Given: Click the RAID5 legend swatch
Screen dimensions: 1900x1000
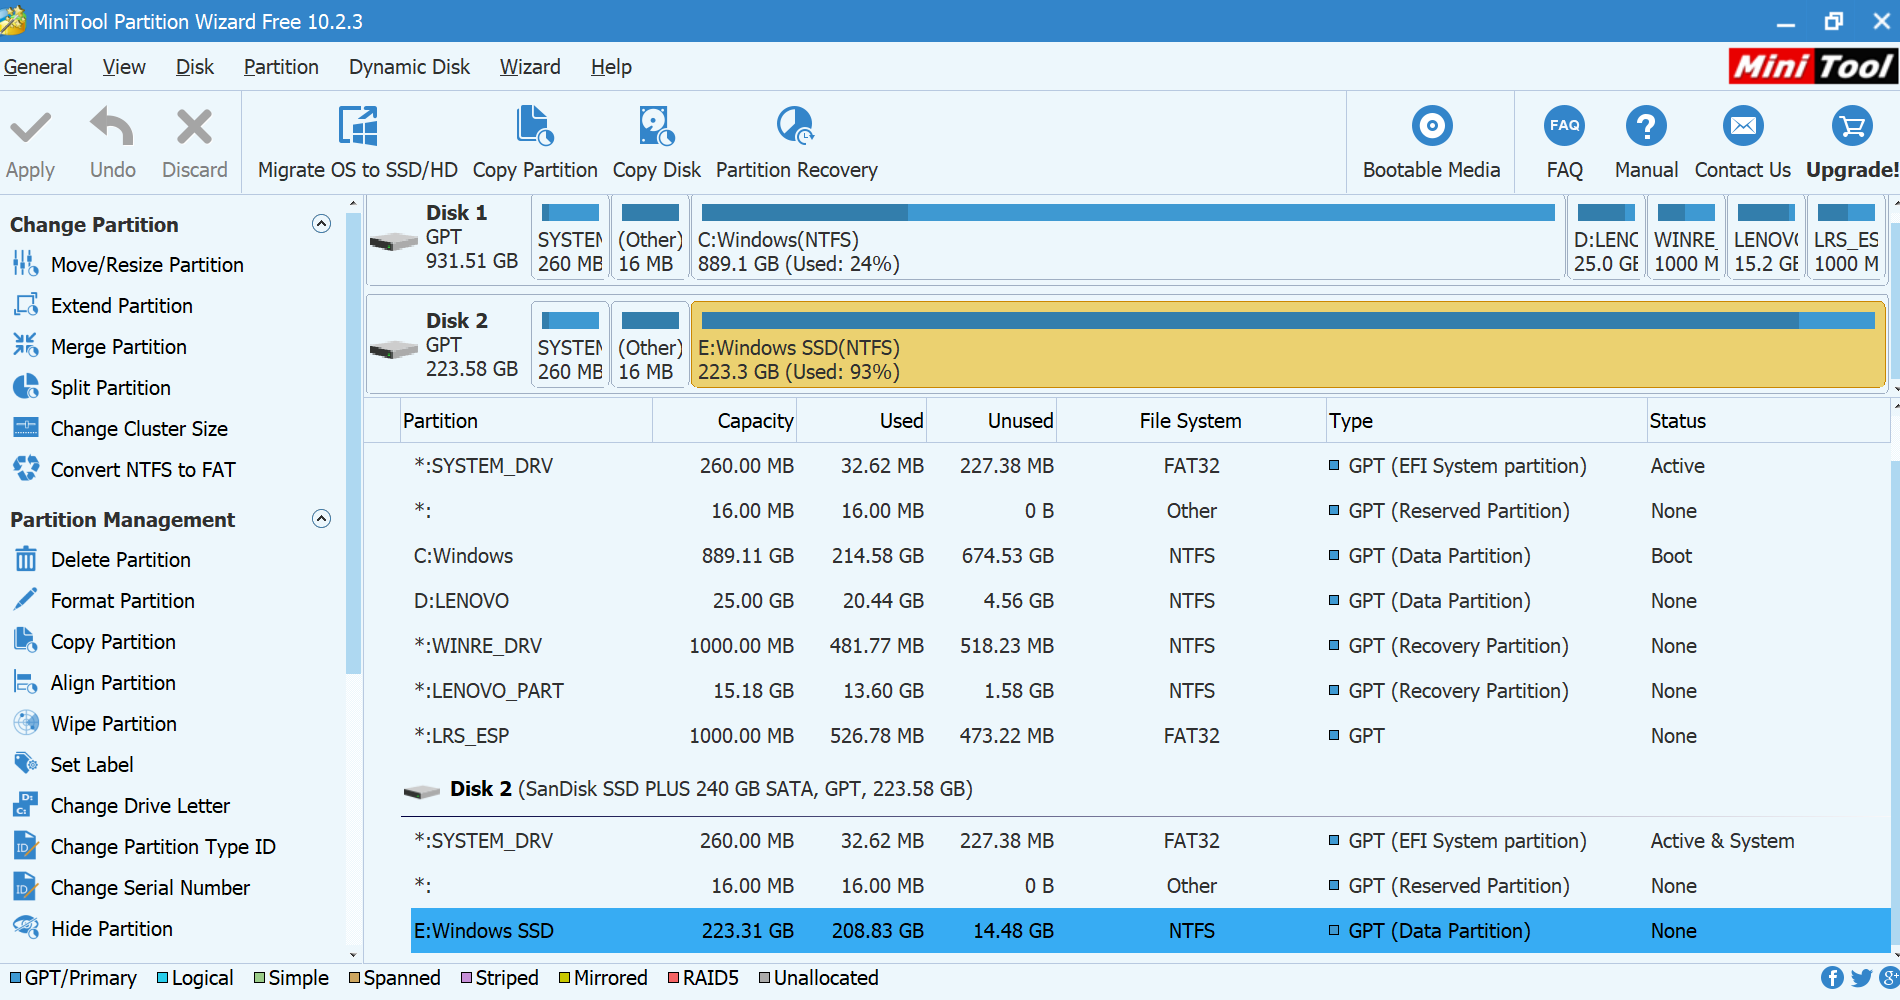Looking at the screenshot, I should coord(673,978).
